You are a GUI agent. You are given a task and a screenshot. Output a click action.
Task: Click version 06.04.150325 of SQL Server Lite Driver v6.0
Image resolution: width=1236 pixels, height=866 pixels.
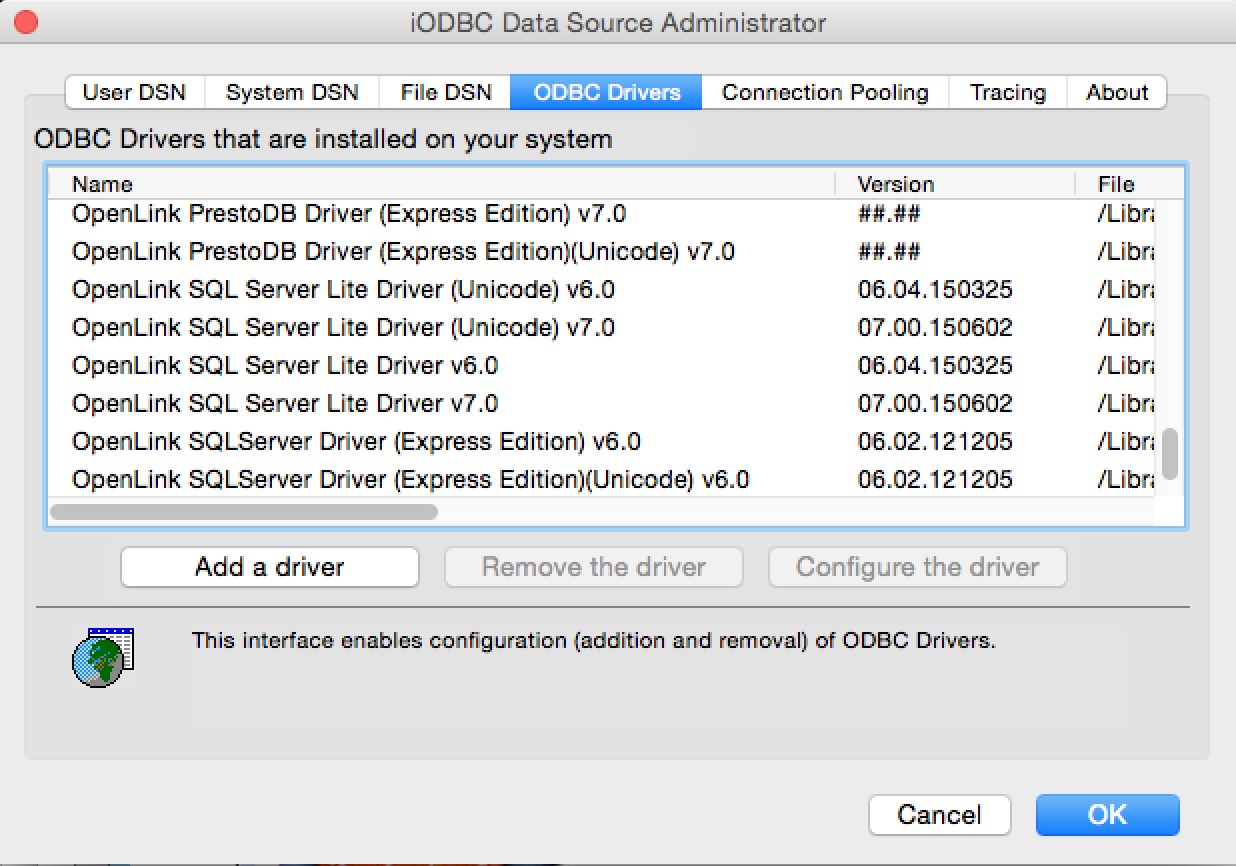[935, 366]
